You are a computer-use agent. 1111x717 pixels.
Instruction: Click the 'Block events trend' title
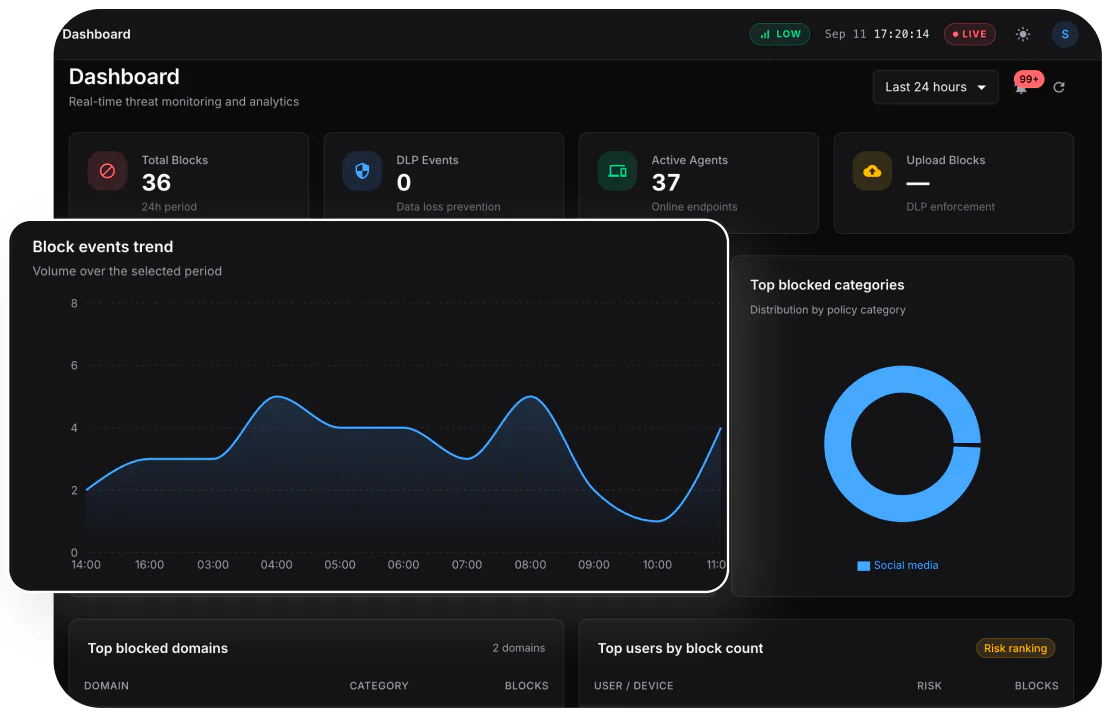103,247
